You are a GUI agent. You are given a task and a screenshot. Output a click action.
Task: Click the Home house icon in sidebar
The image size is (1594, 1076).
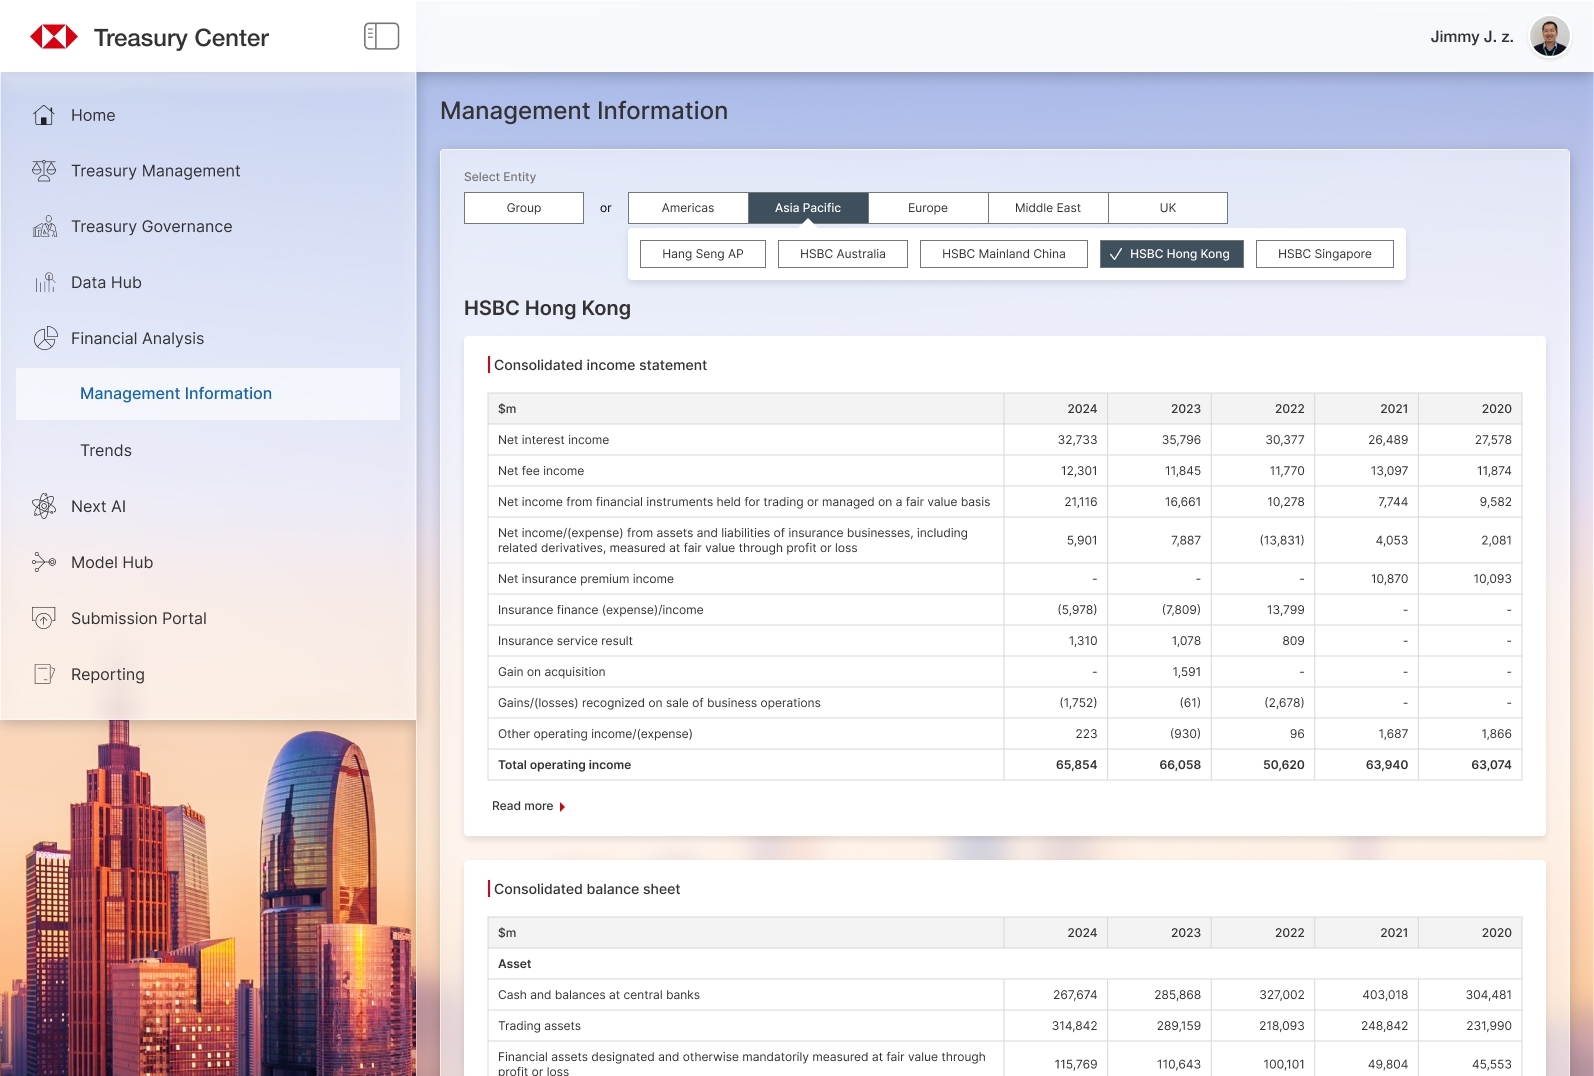click(44, 115)
